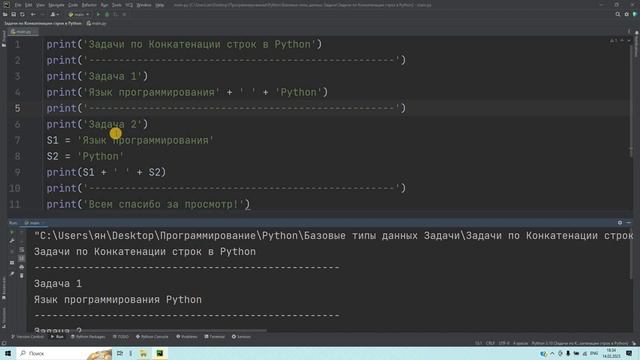The height and width of the screenshot is (360, 640).
Task: Open Search Everywhere magnifier icon
Action: point(618,14)
